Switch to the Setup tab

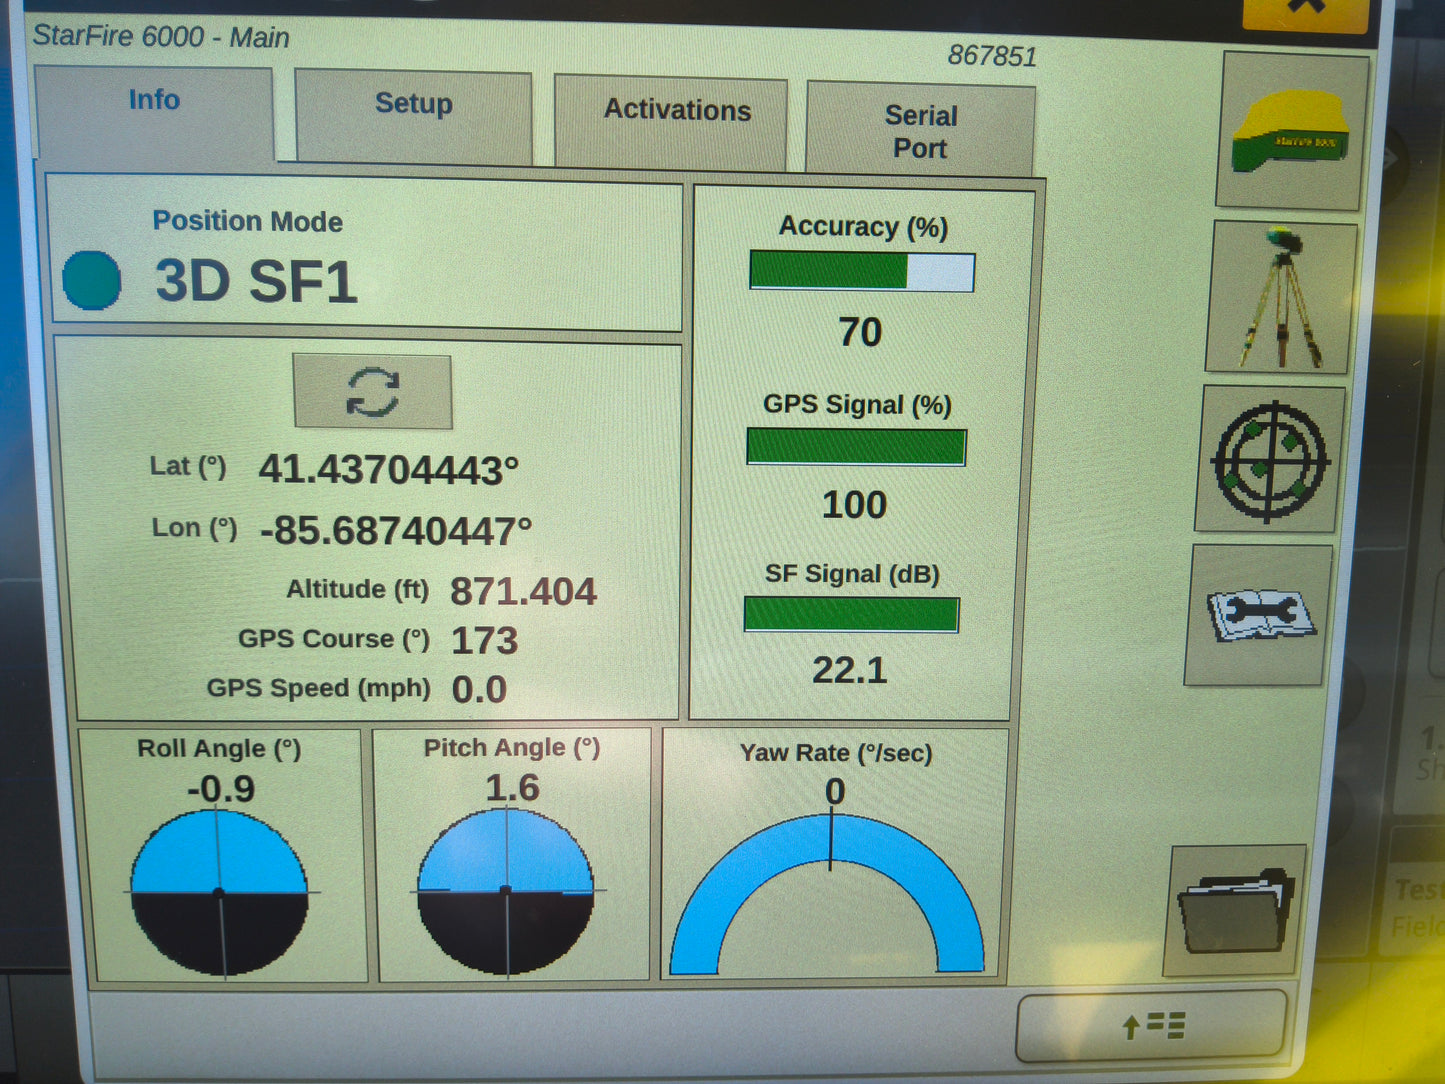[412, 104]
